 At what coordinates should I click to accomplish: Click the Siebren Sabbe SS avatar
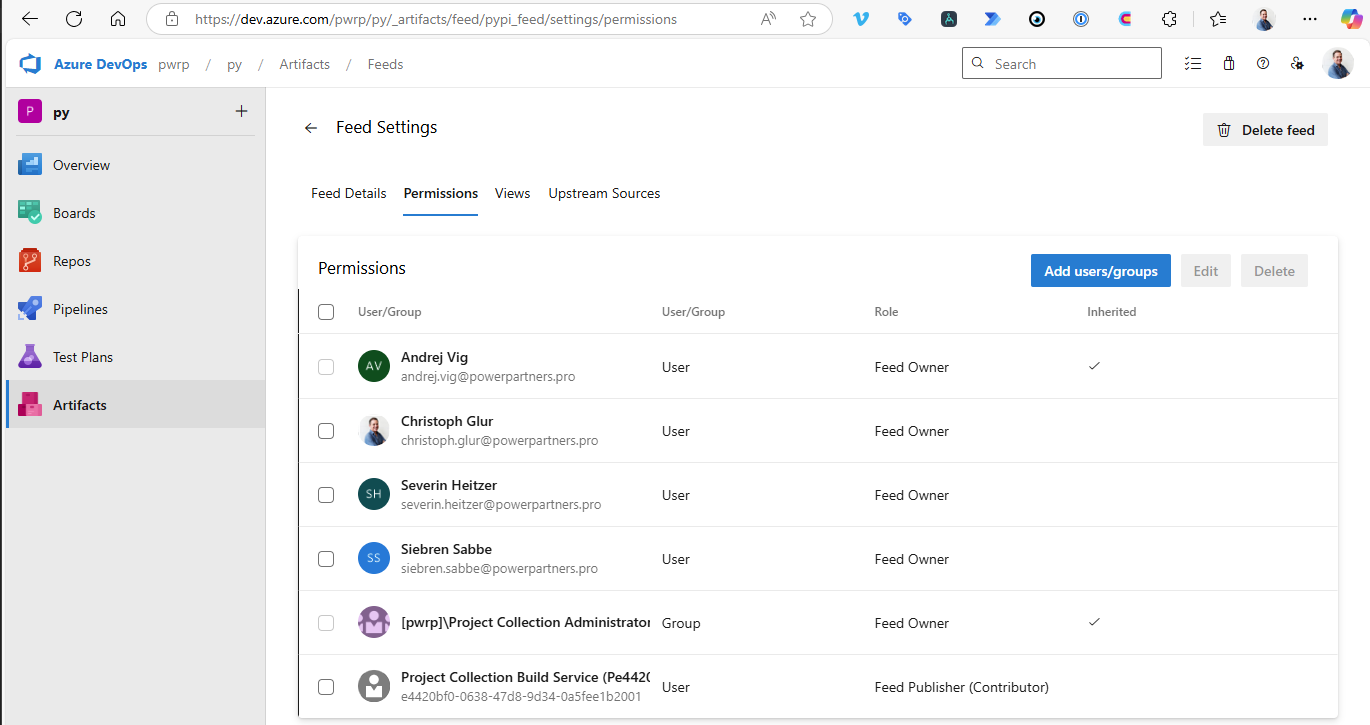click(x=373, y=558)
